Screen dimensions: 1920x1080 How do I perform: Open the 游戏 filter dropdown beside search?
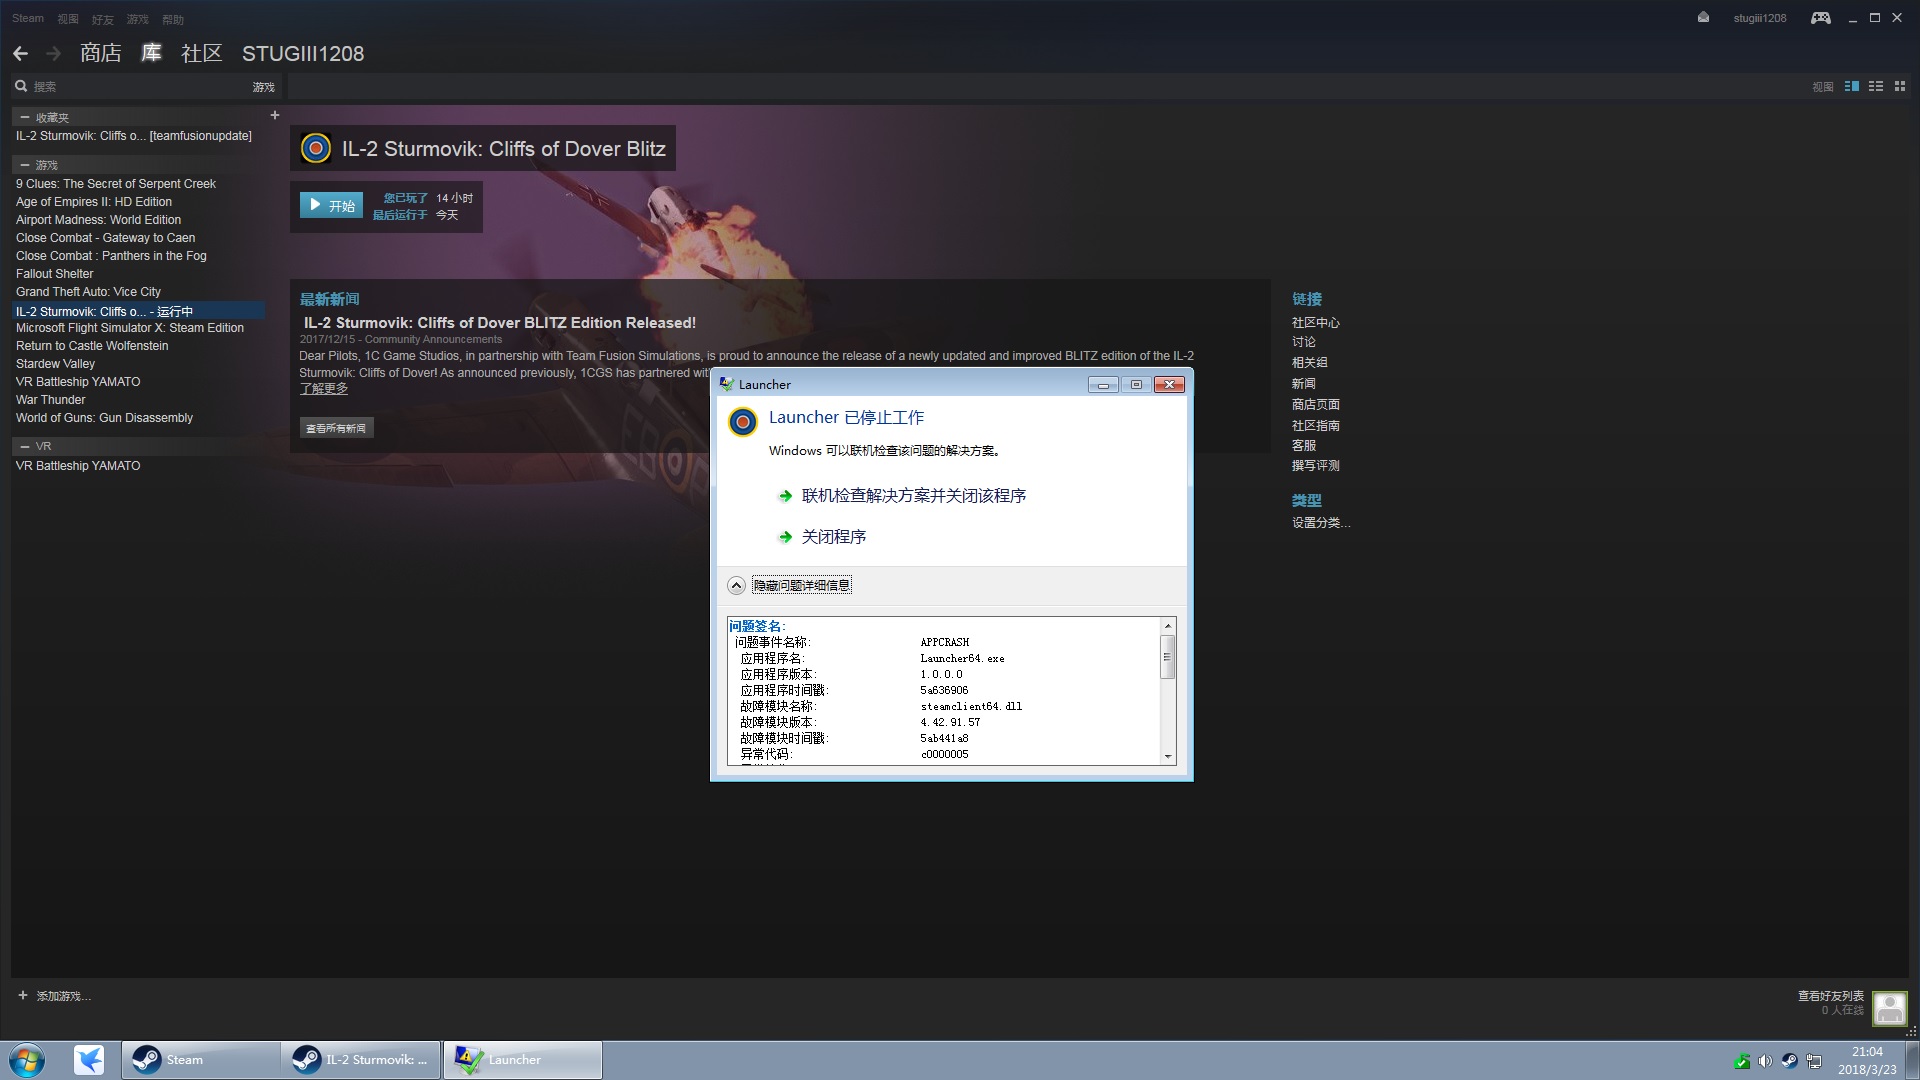[x=263, y=88]
